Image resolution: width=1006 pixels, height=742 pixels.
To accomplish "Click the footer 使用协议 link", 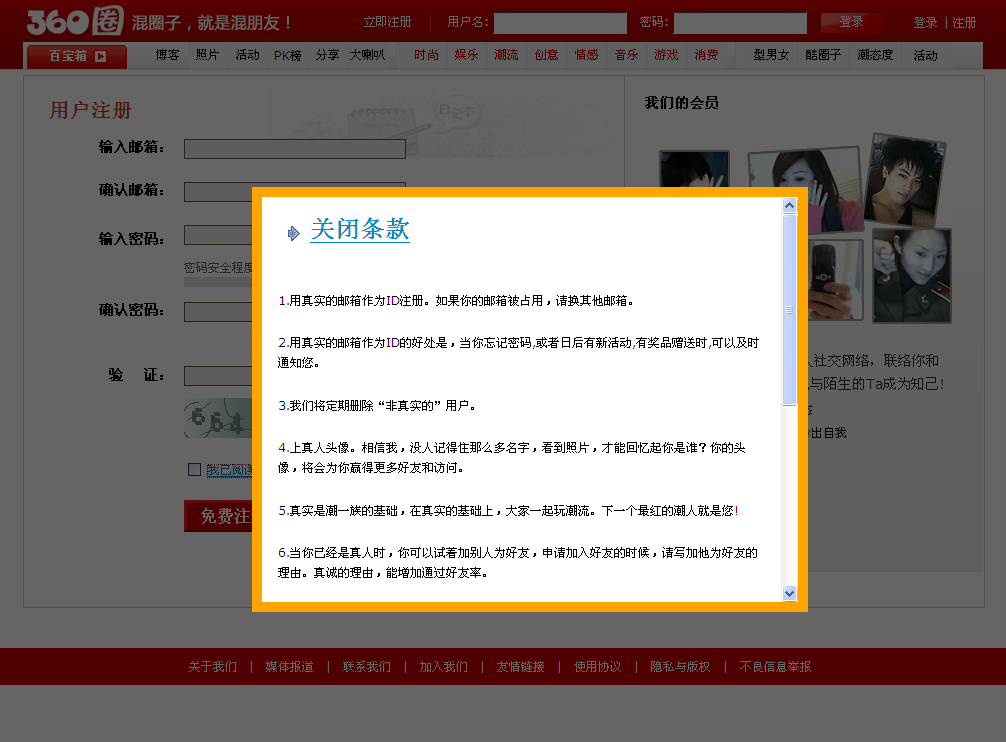I will [597, 667].
